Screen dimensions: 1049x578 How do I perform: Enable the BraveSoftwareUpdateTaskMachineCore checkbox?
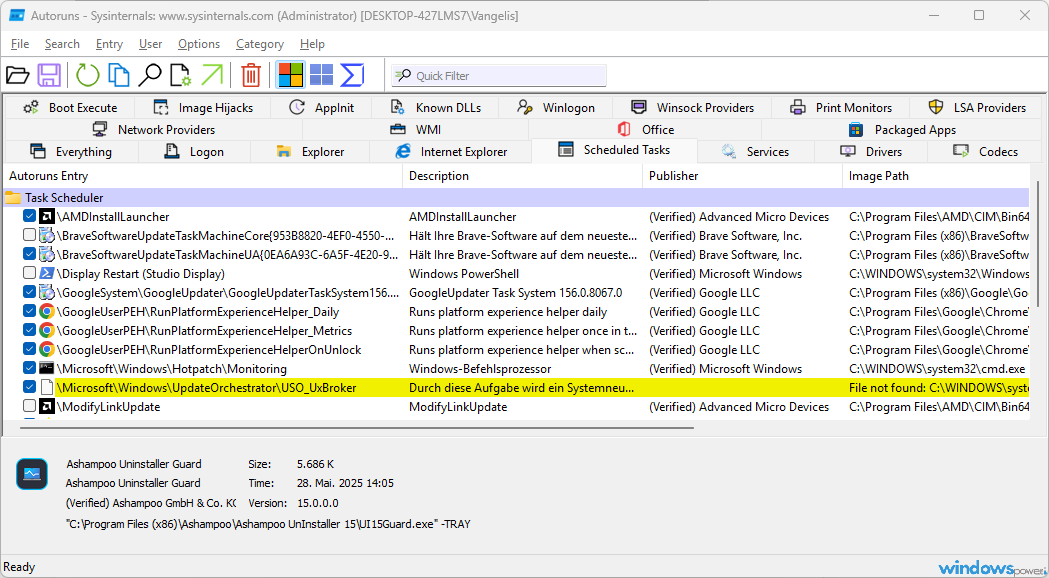[x=29, y=235]
